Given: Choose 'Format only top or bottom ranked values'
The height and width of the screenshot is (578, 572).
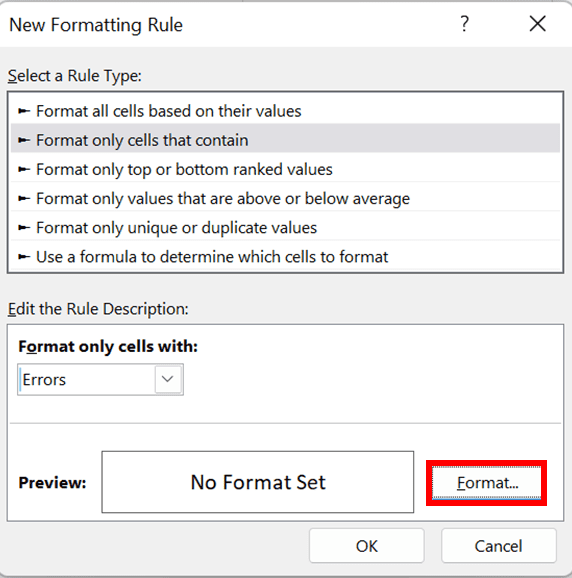Looking at the screenshot, I should pyautogui.click(x=285, y=169).
